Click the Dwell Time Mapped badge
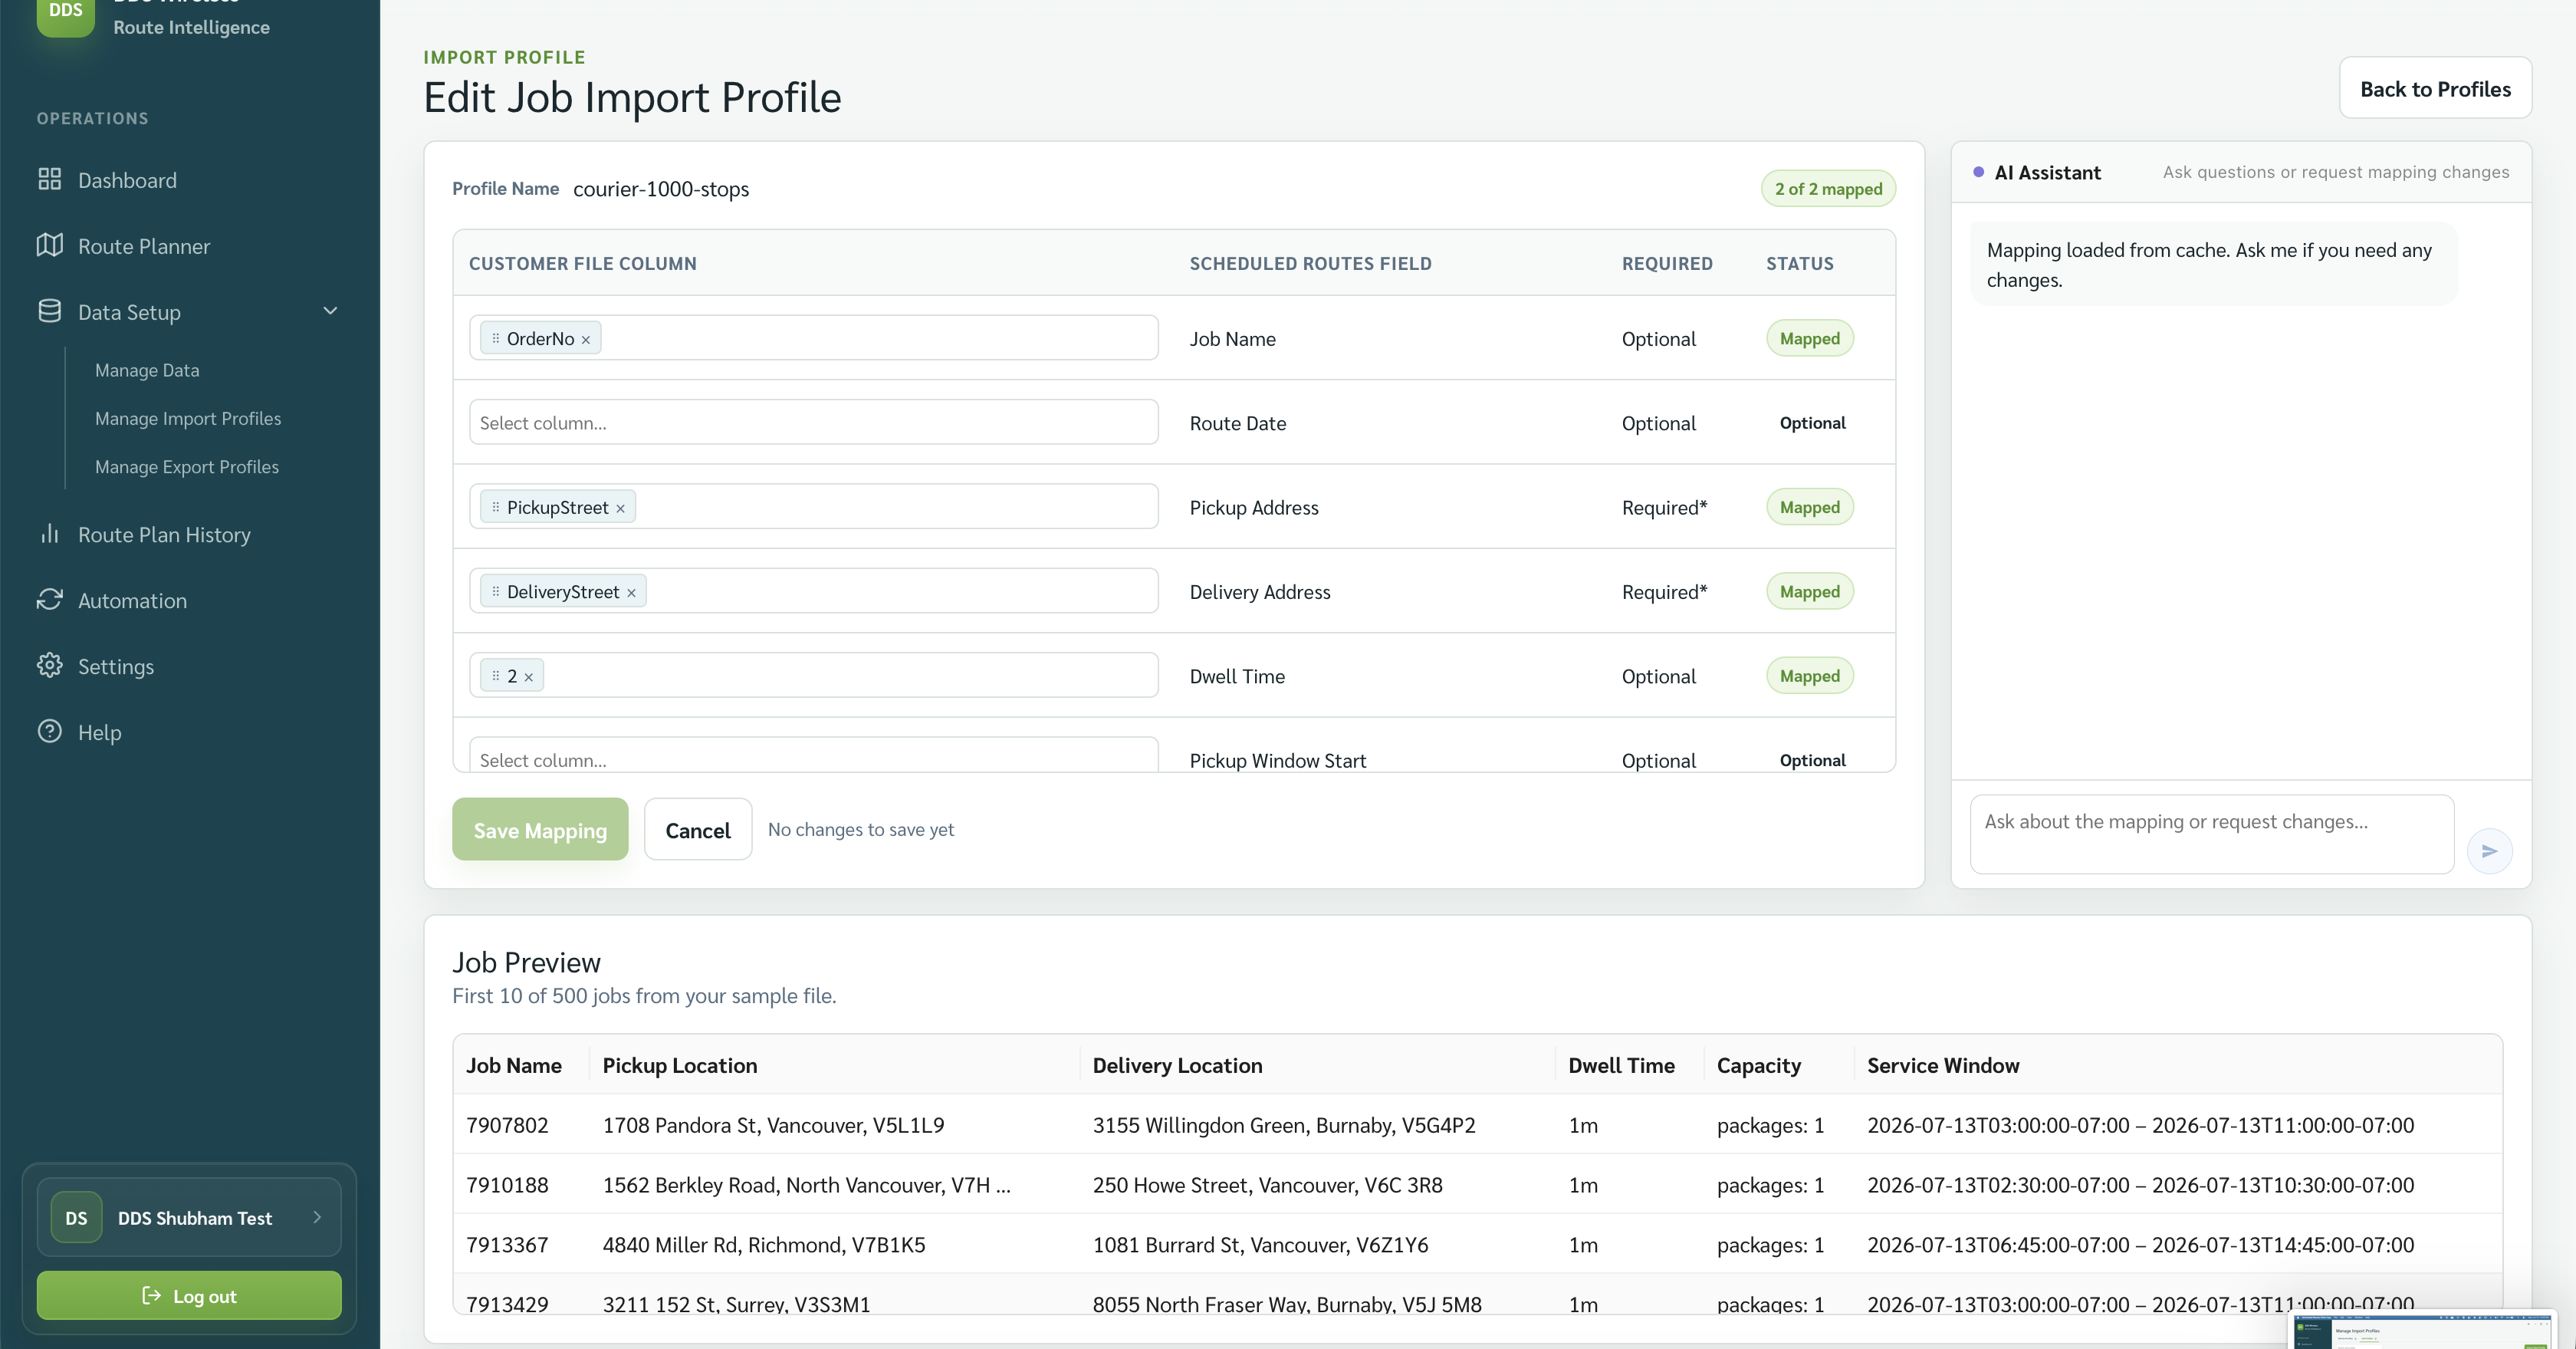This screenshot has width=2576, height=1349. click(1810, 676)
